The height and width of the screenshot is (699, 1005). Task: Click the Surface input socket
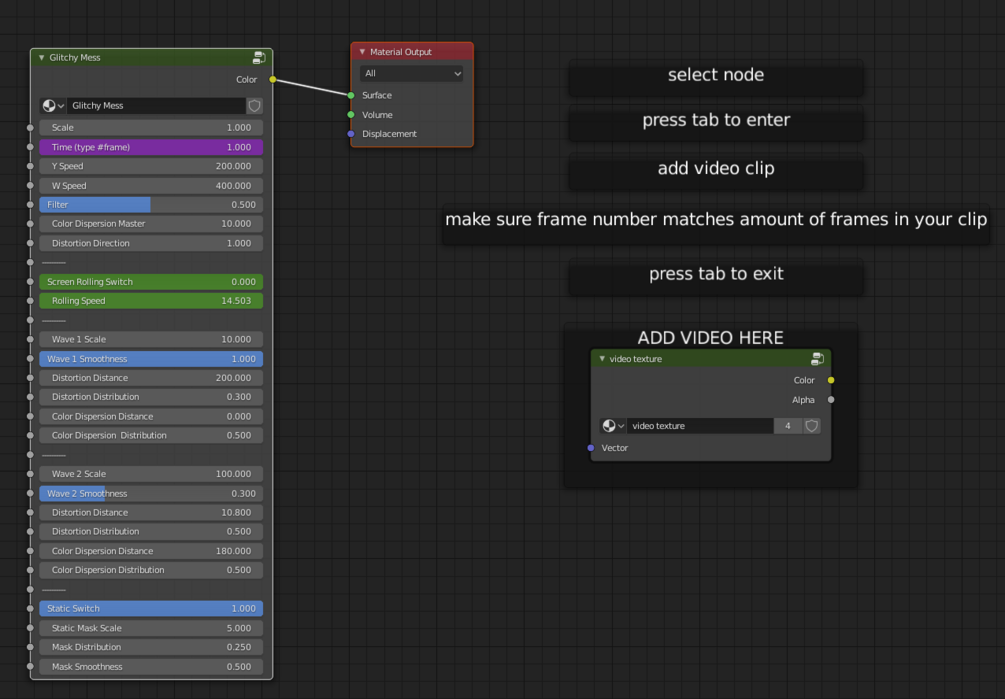pyautogui.click(x=351, y=95)
